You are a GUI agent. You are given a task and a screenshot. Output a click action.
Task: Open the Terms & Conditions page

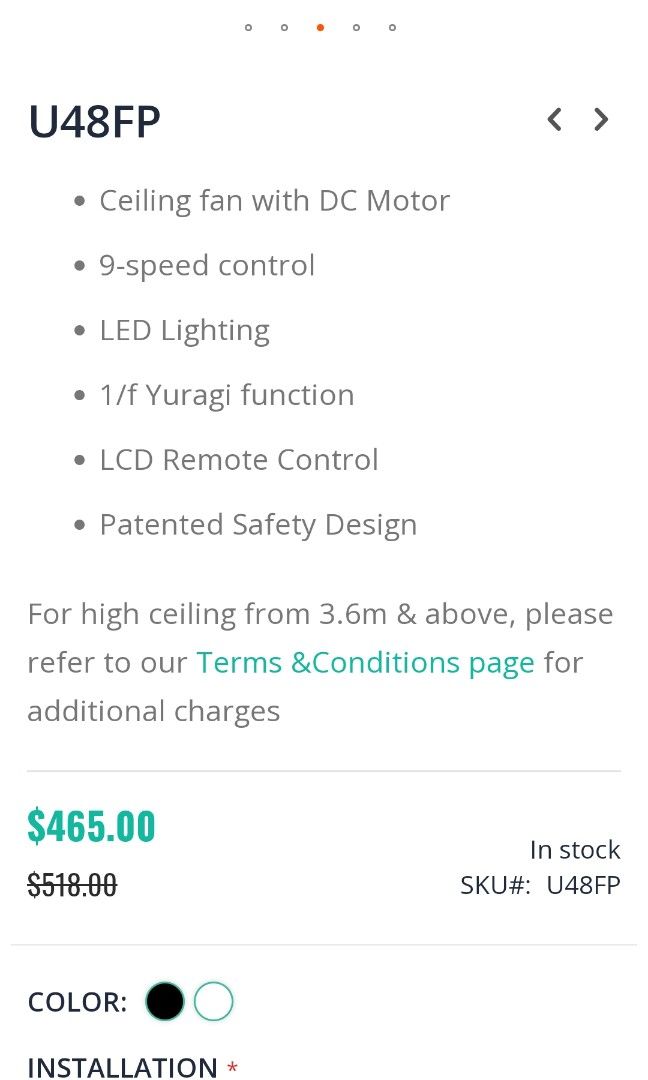364,662
